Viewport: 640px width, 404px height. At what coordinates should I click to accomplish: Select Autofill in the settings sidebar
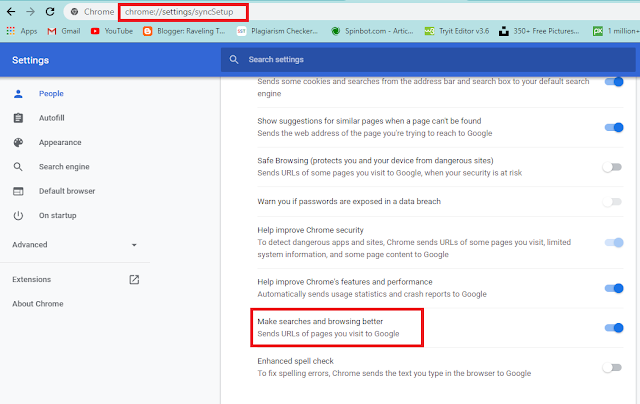coord(51,118)
